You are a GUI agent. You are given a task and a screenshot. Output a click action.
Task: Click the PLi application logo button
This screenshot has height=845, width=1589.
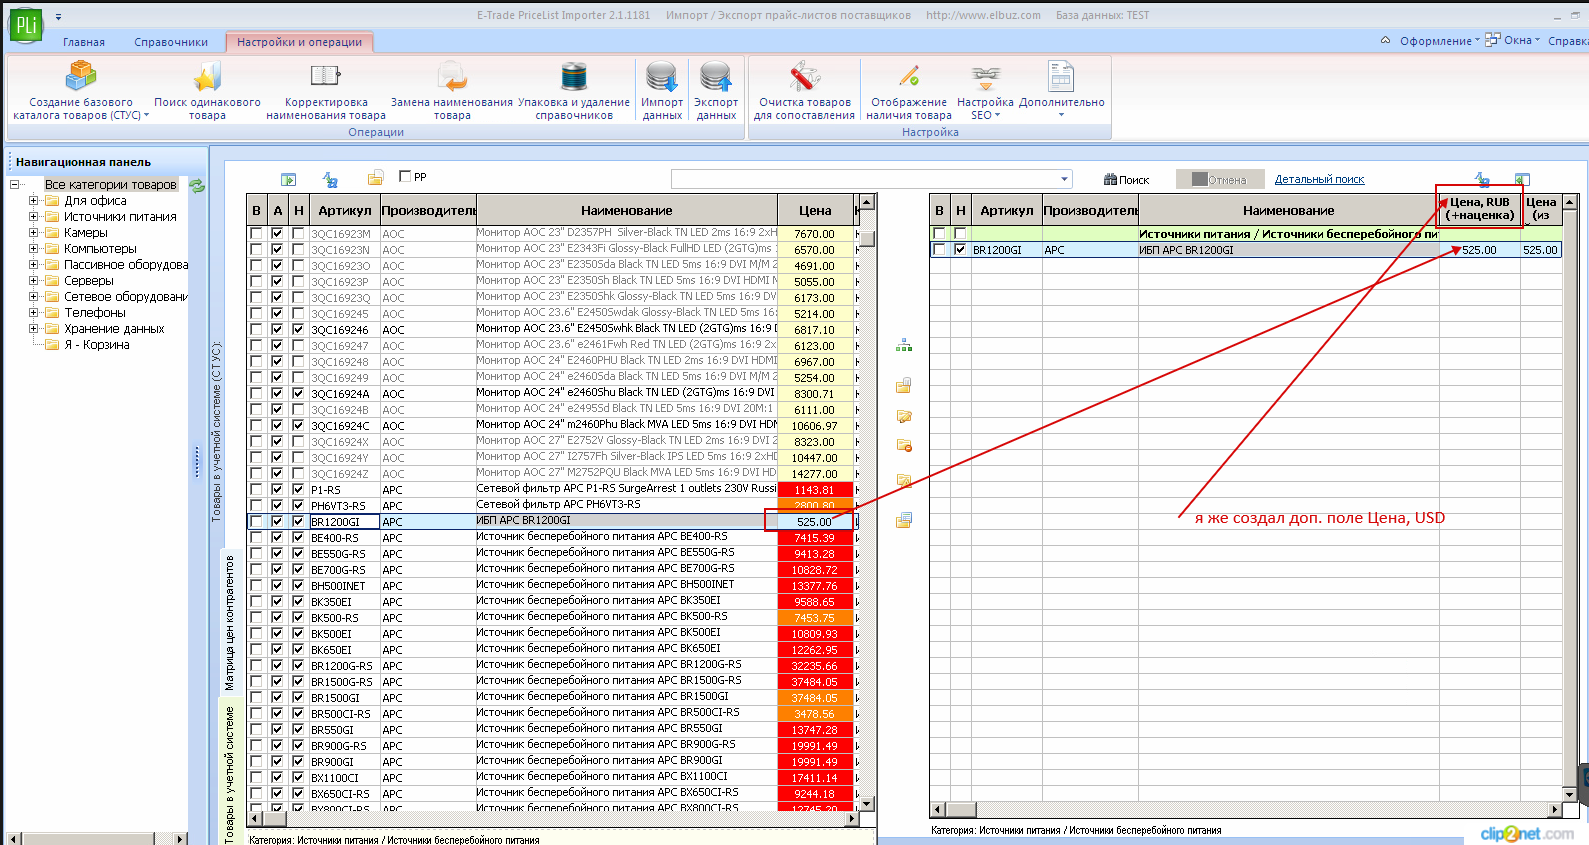point(25,25)
